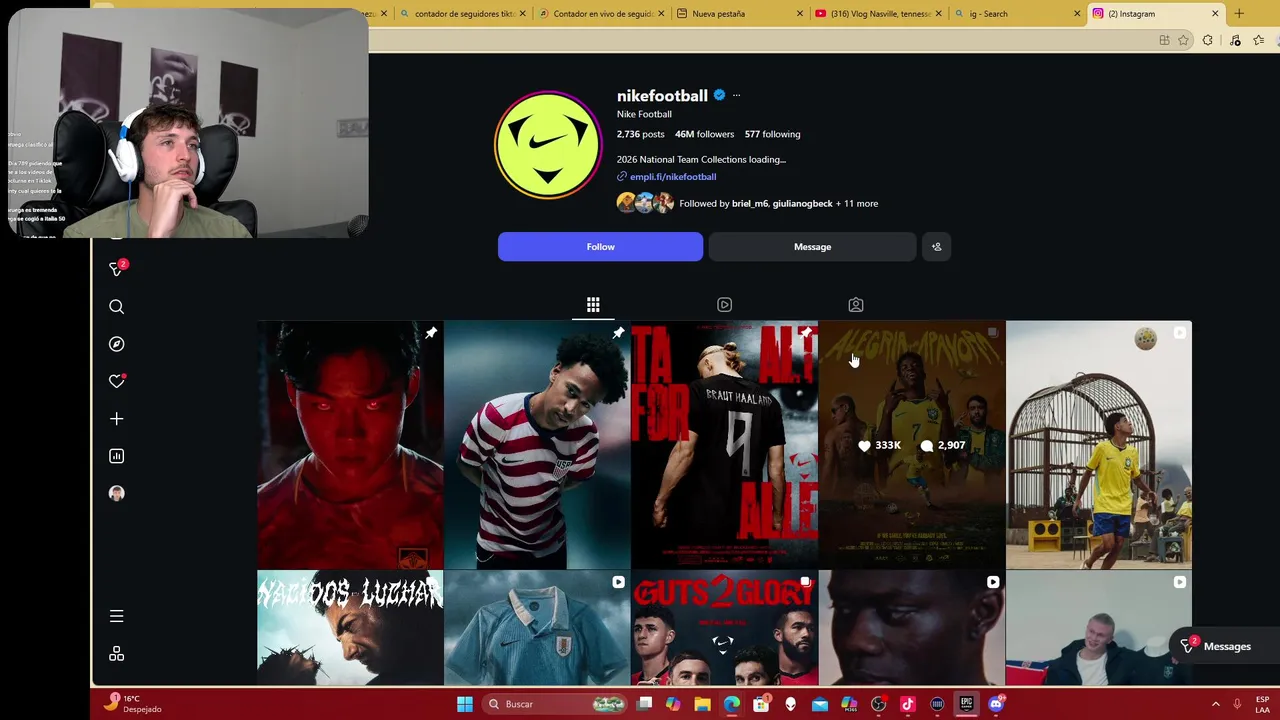Click the Create new post plus icon
1280x720 pixels.
point(116,419)
